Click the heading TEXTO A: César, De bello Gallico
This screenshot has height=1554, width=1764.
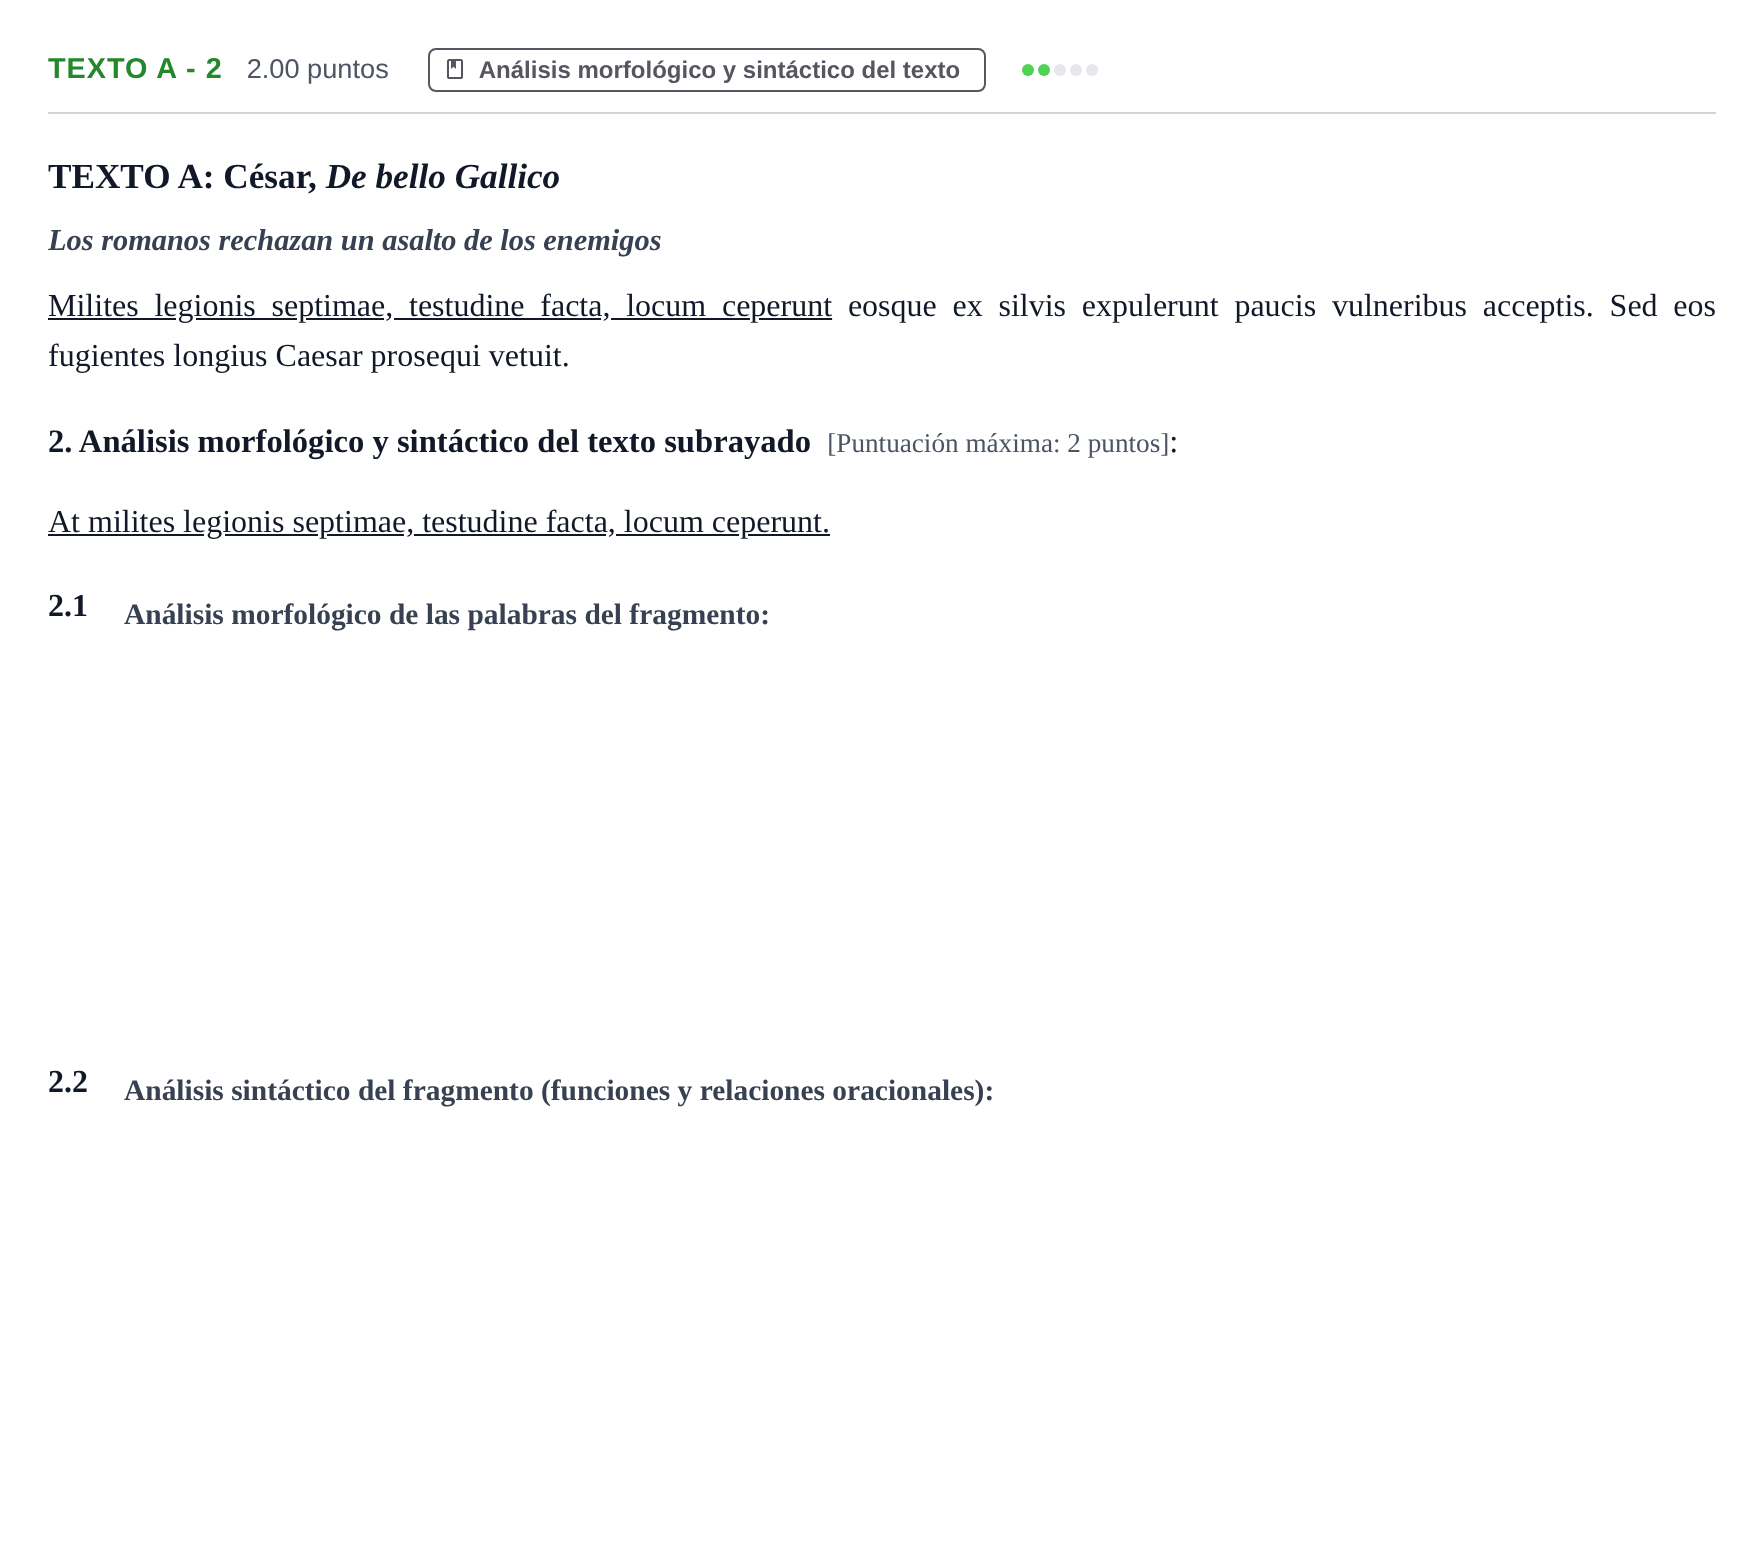pos(304,177)
